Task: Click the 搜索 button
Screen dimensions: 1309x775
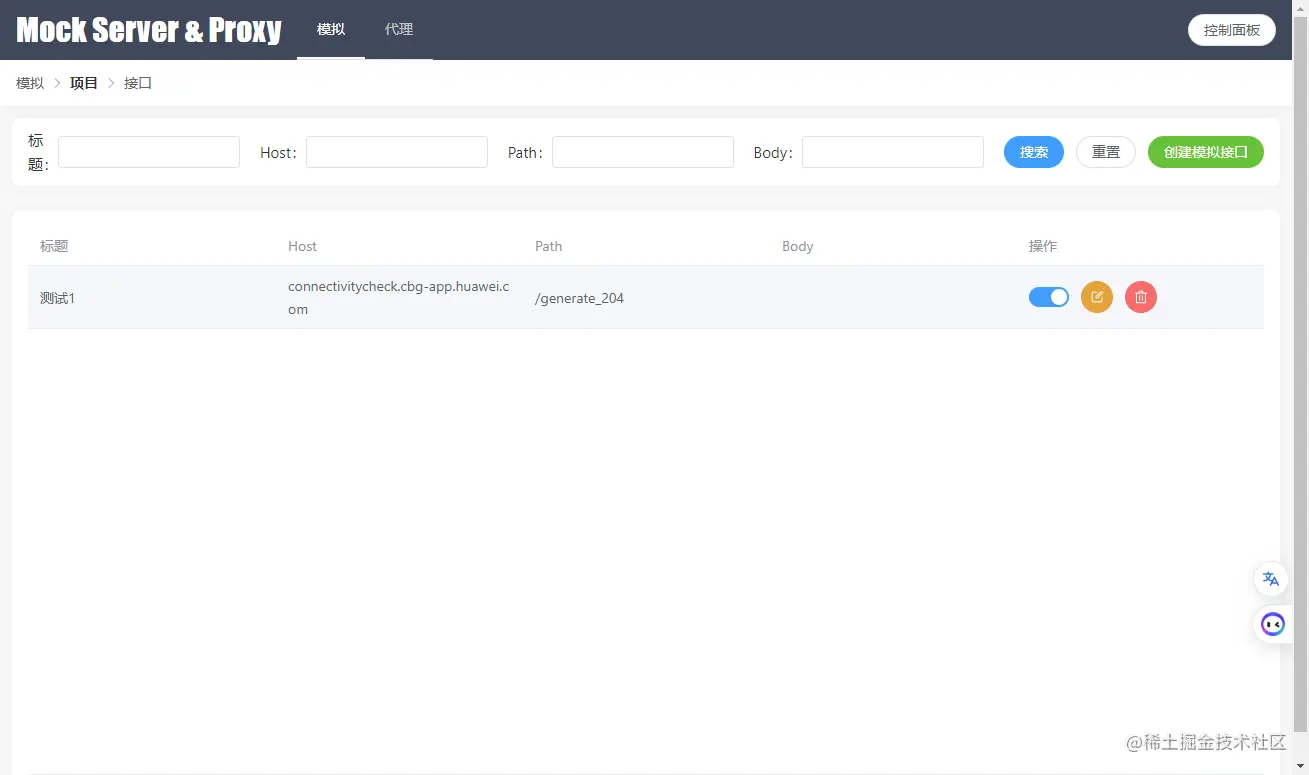Action: [1034, 152]
